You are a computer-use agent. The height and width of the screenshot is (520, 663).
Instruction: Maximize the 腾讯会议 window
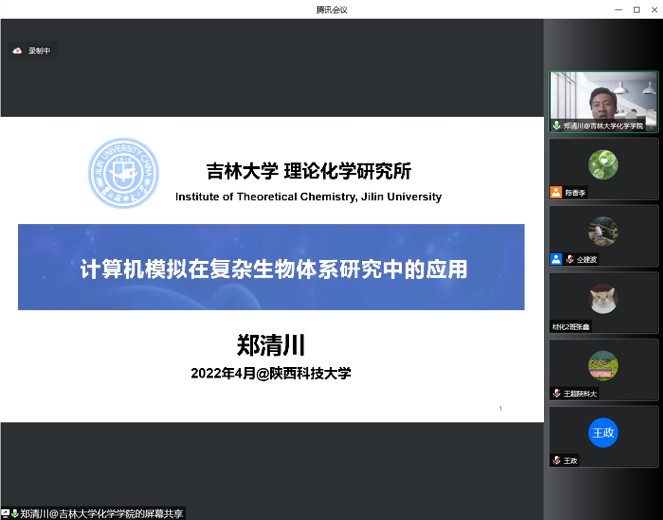pyautogui.click(x=636, y=9)
